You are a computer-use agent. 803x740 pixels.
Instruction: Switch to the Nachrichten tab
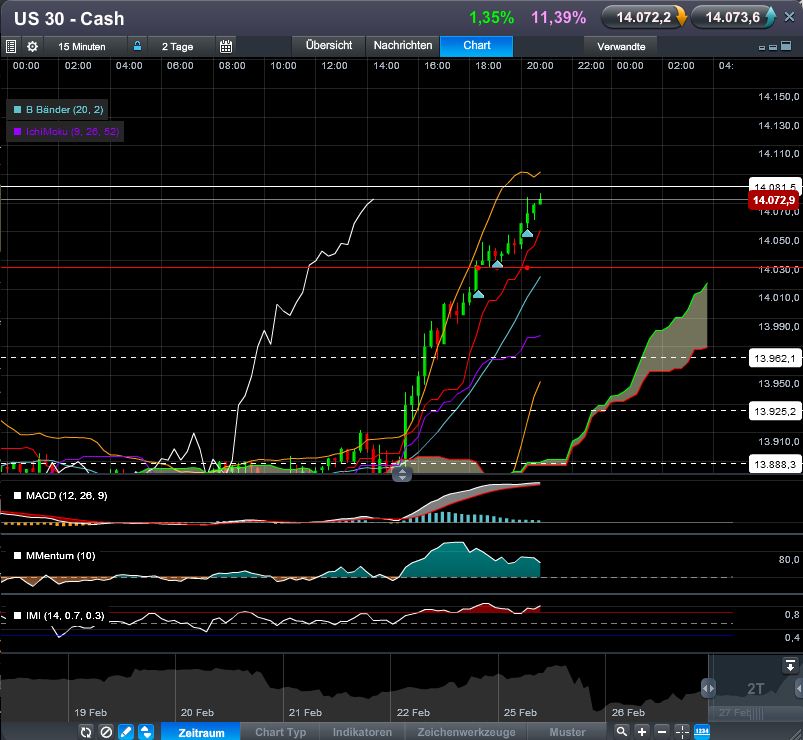tap(403, 46)
